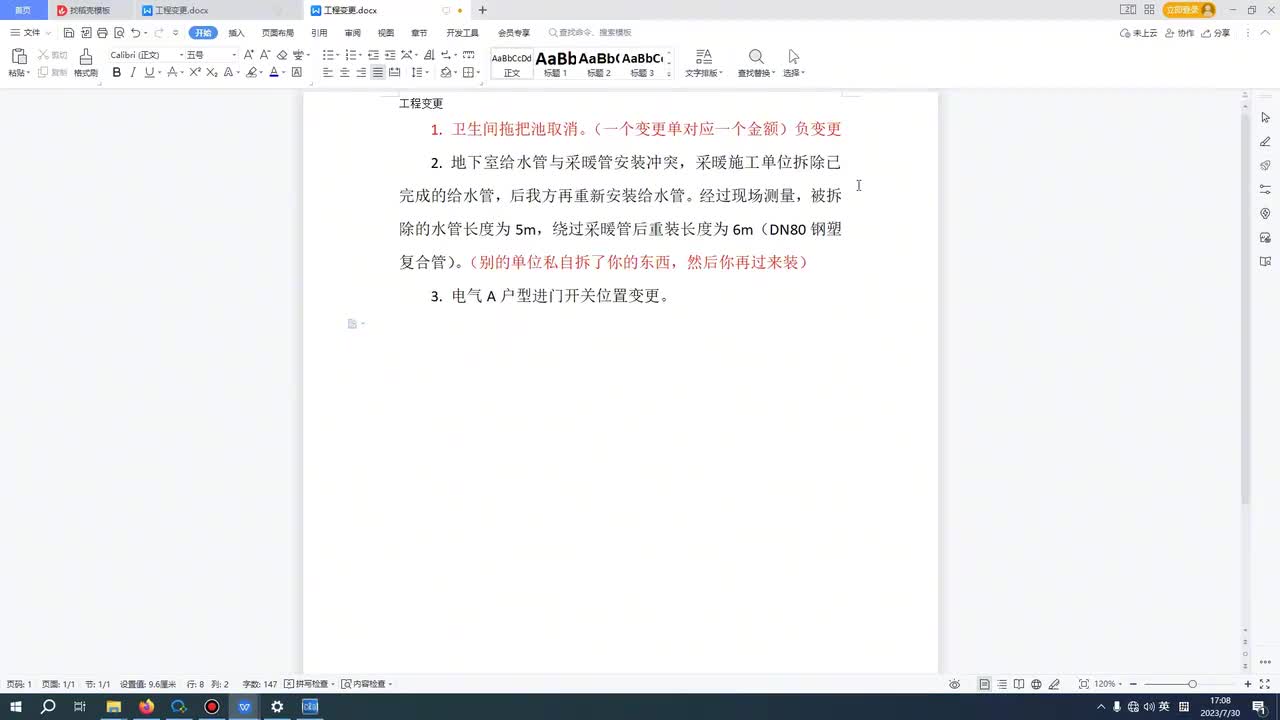Add a new document tab with plus
The width and height of the screenshot is (1280, 720).
[x=483, y=10]
